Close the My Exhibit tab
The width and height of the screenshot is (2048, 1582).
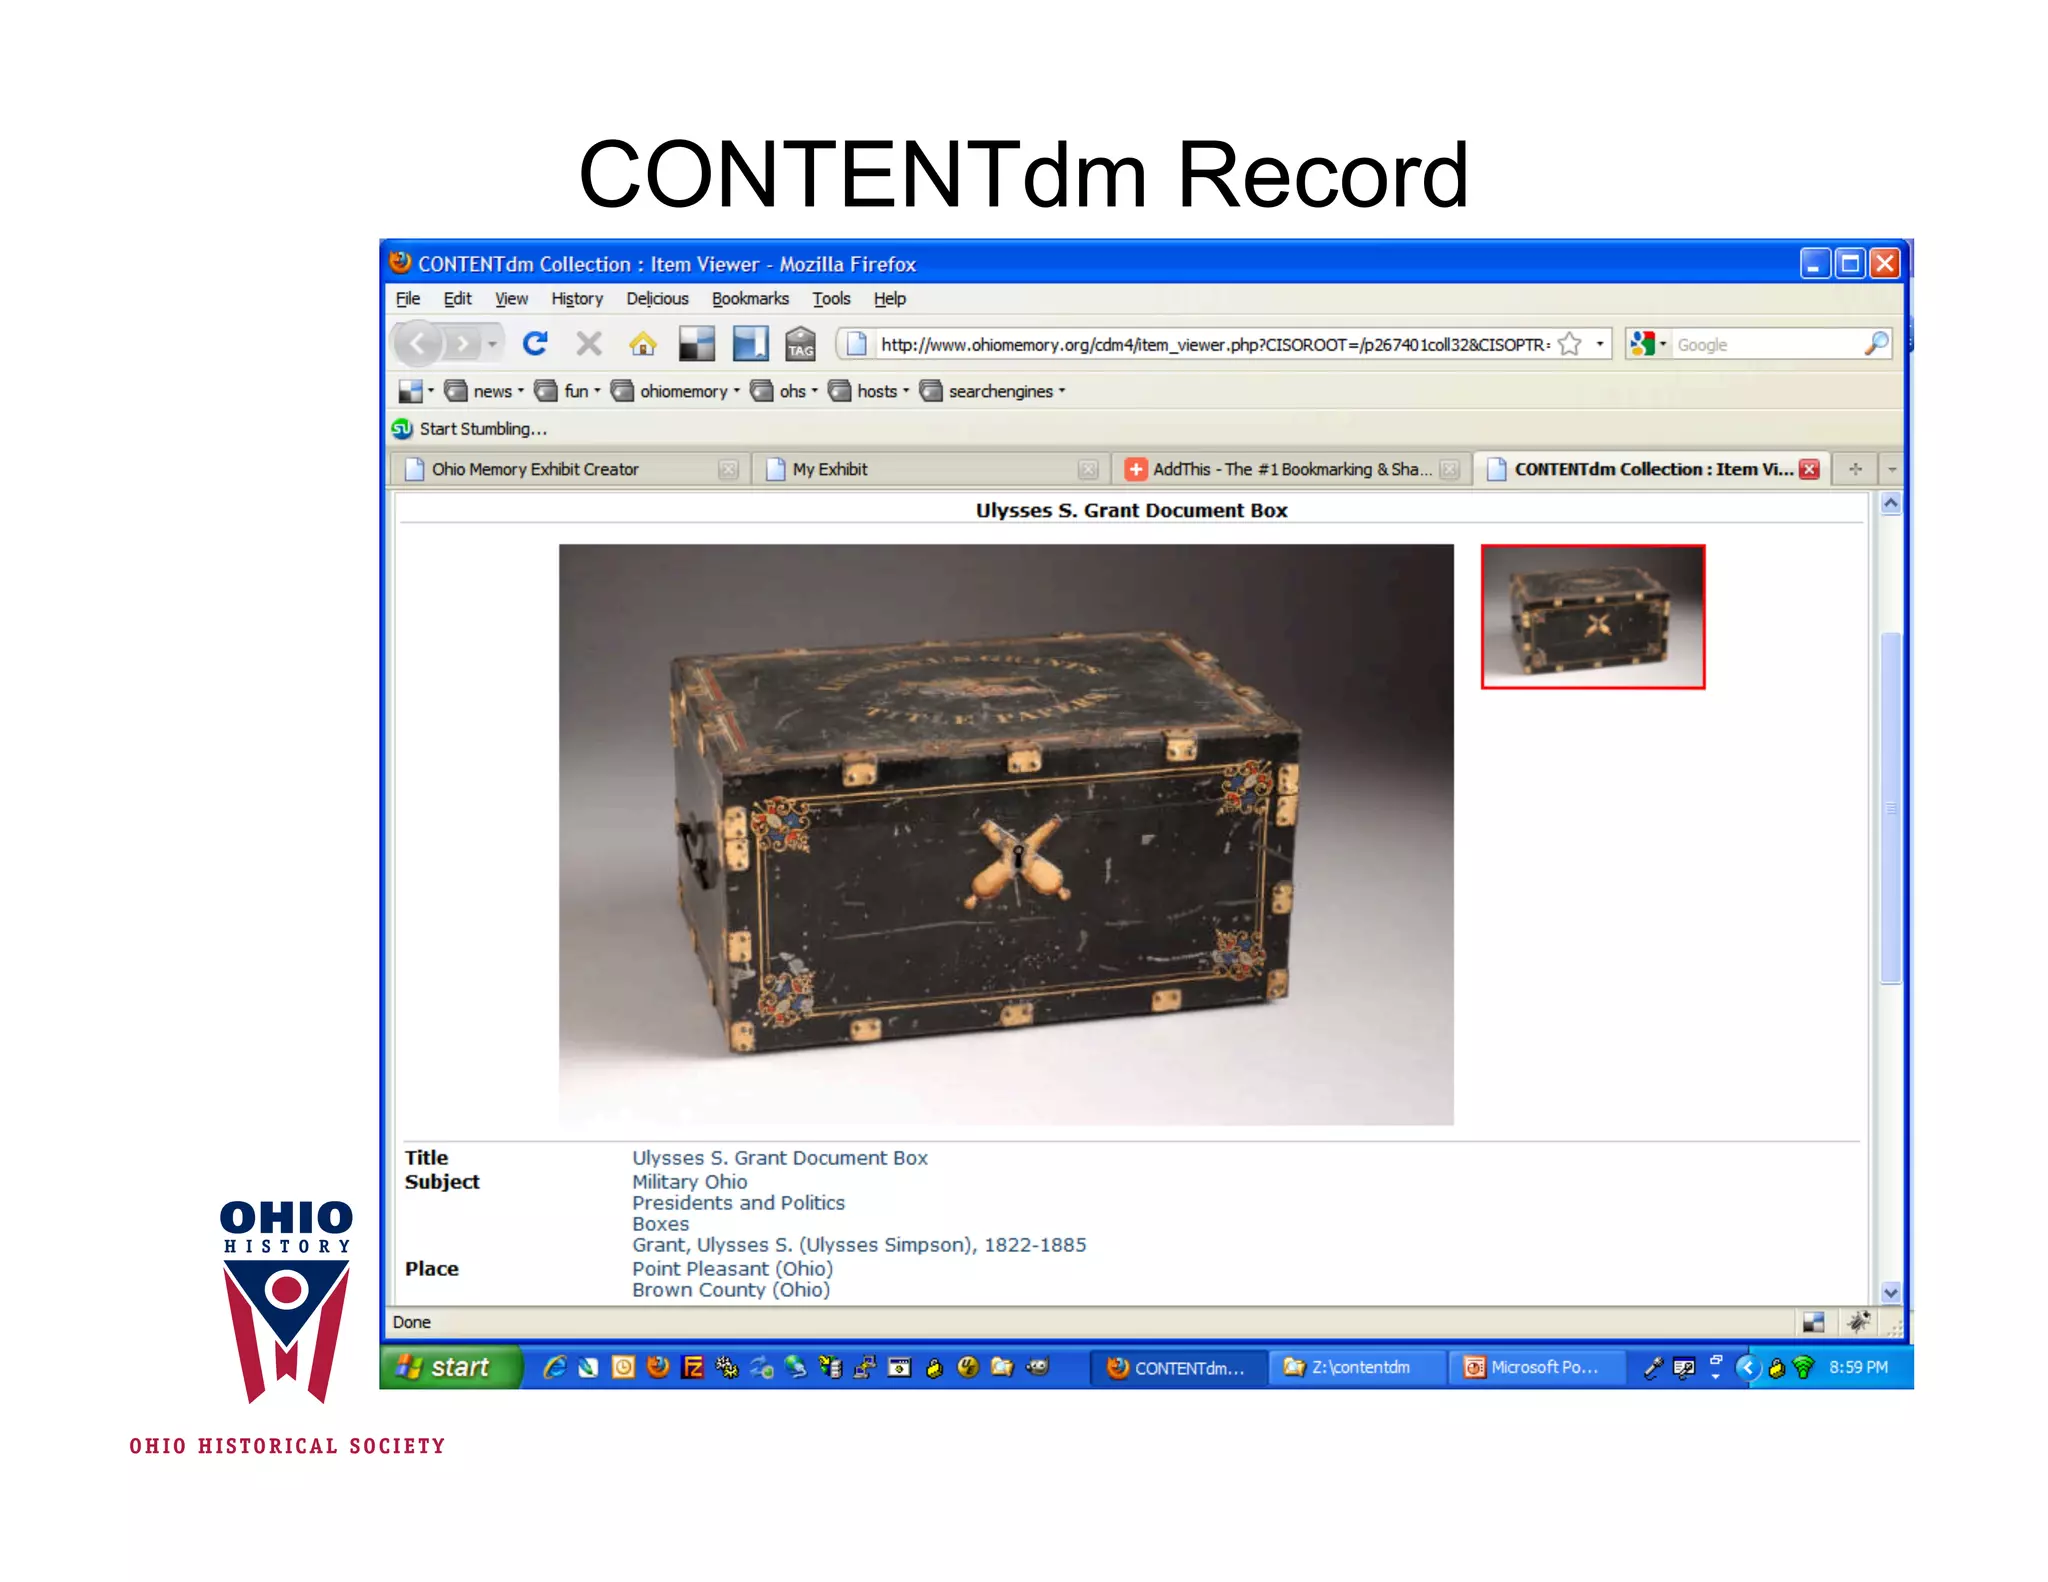[x=1088, y=469]
